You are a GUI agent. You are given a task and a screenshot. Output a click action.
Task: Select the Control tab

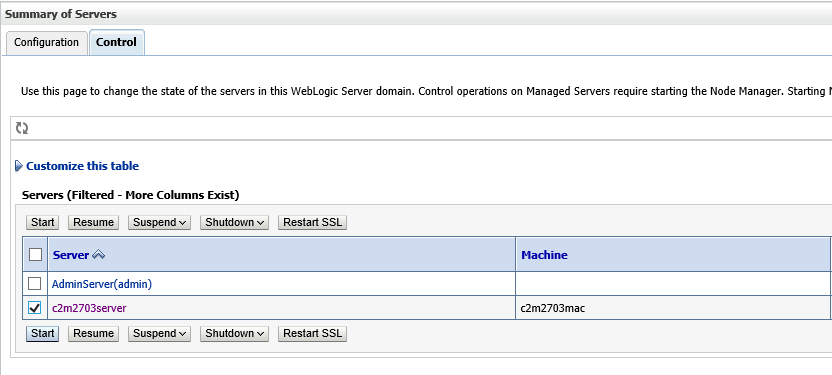click(x=117, y=42)
